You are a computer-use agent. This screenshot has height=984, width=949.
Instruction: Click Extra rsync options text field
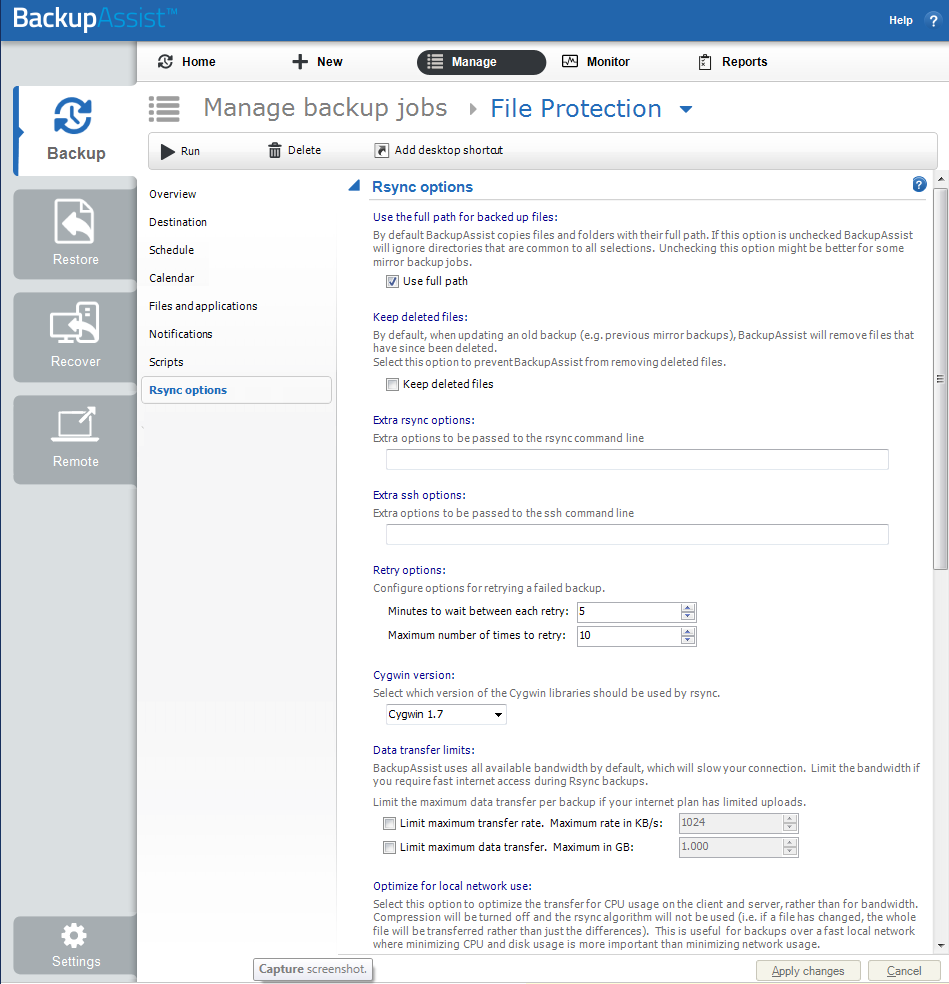point(637,459)
